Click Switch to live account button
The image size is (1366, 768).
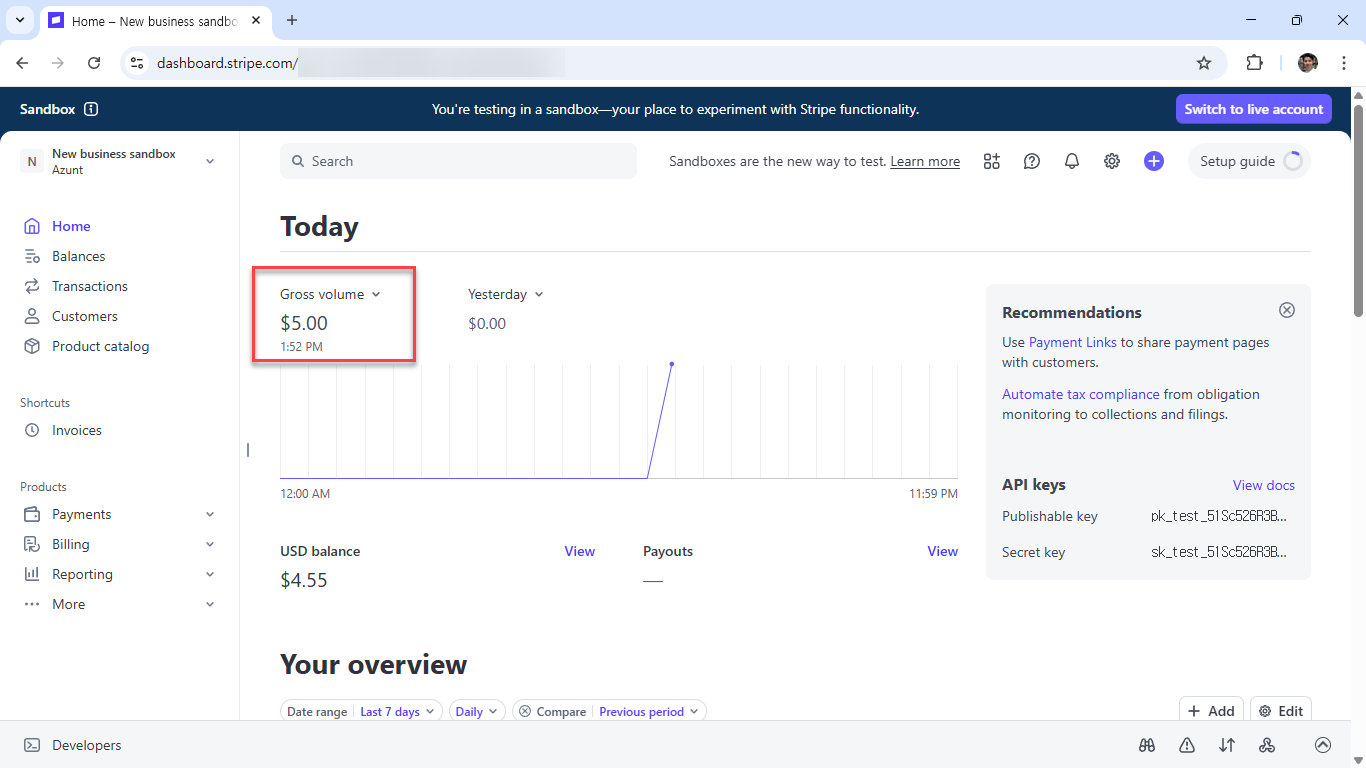1253,109
